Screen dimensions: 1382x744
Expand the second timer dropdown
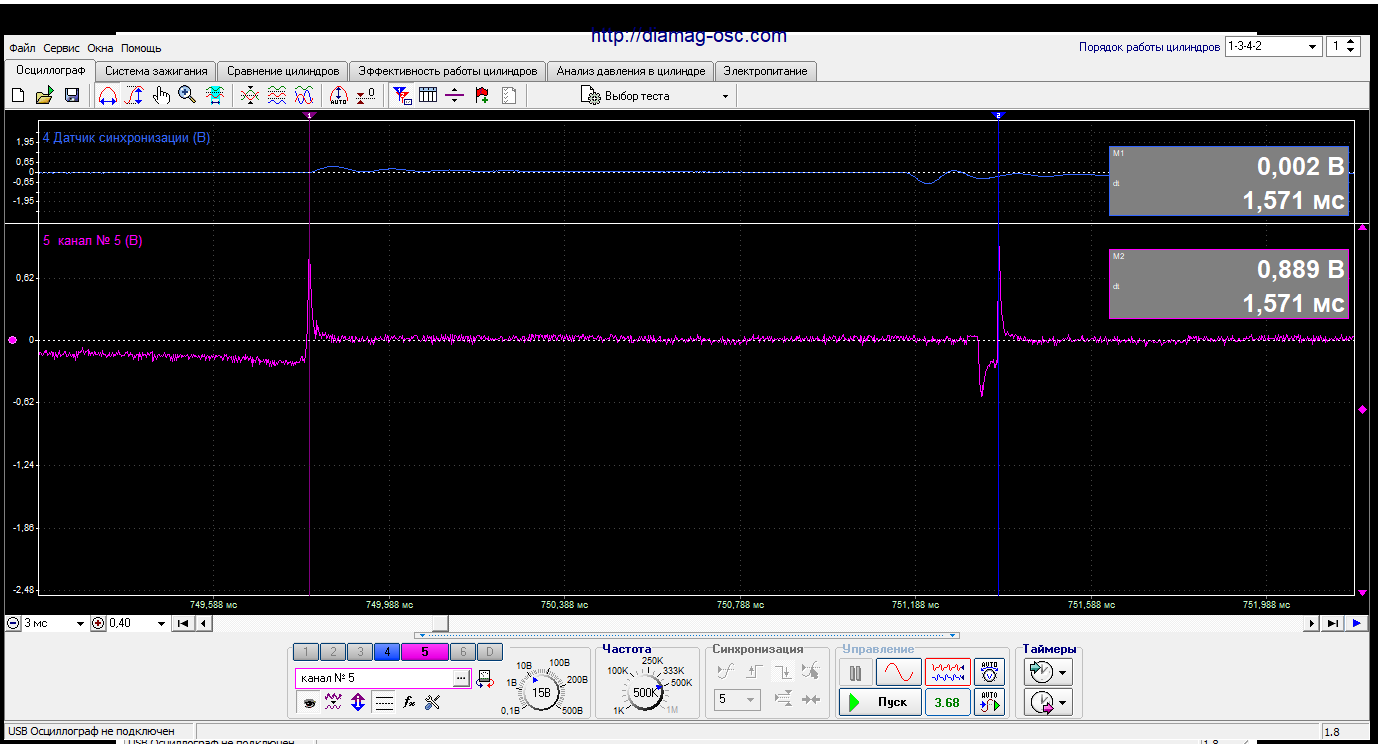(x=1063, y=704)
